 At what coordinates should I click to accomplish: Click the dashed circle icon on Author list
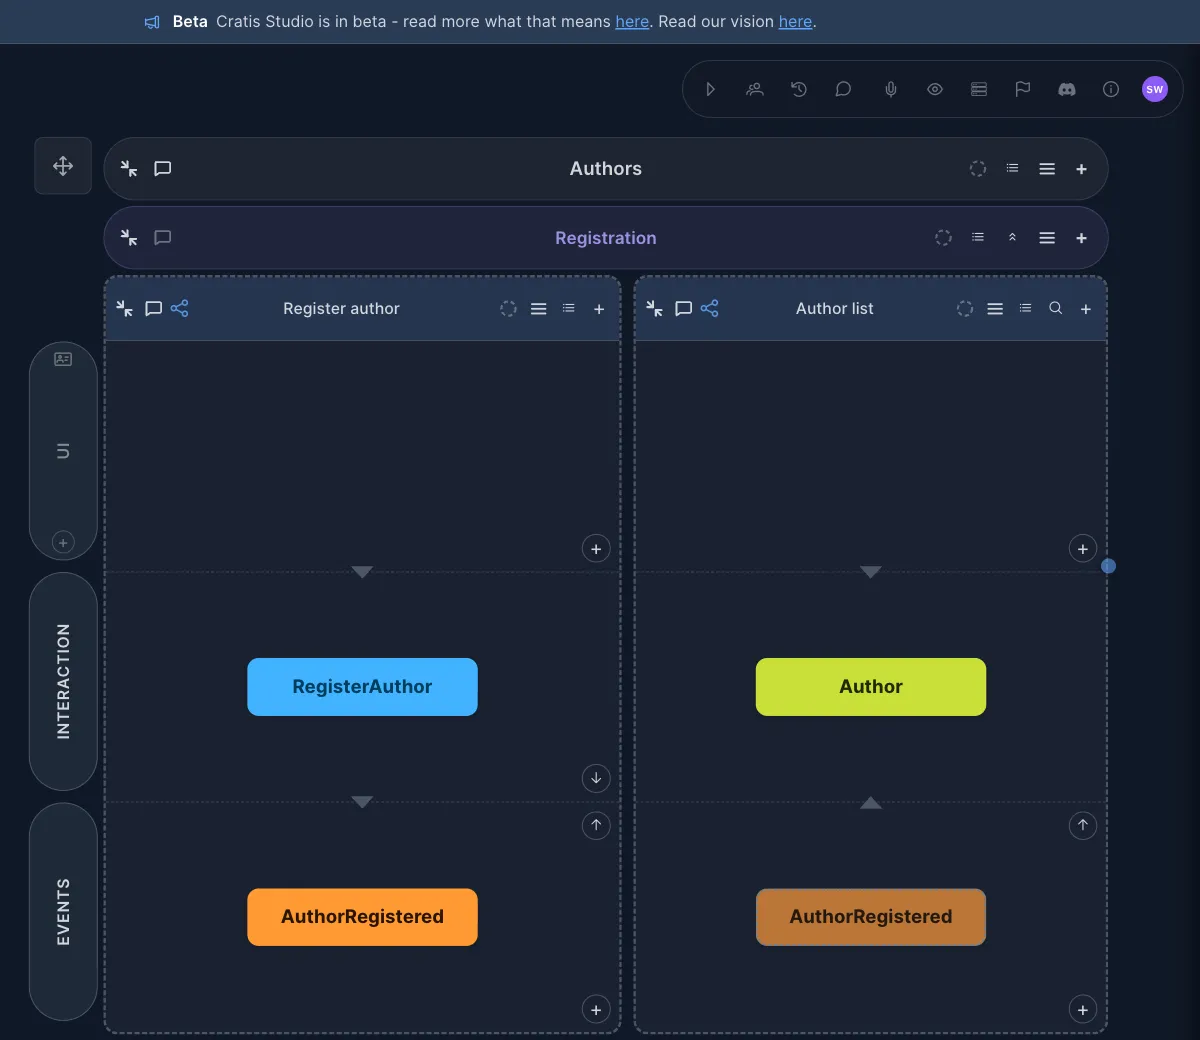[964, 309]
